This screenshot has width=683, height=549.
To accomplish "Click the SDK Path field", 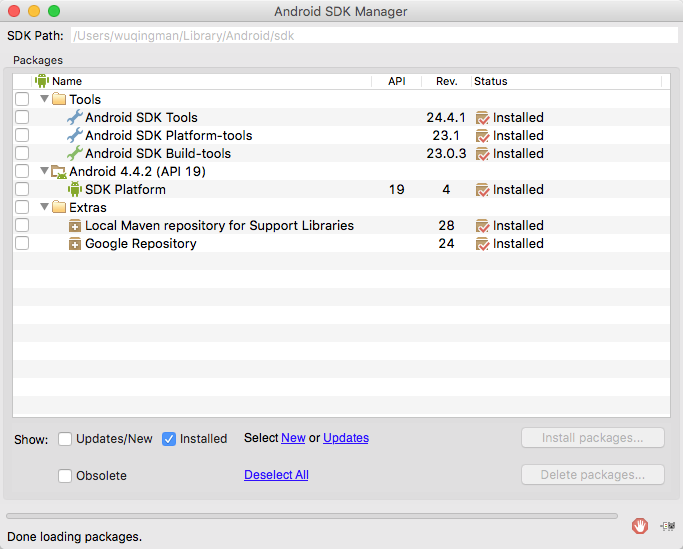I will pyautogui.click(x=375, y=36).
